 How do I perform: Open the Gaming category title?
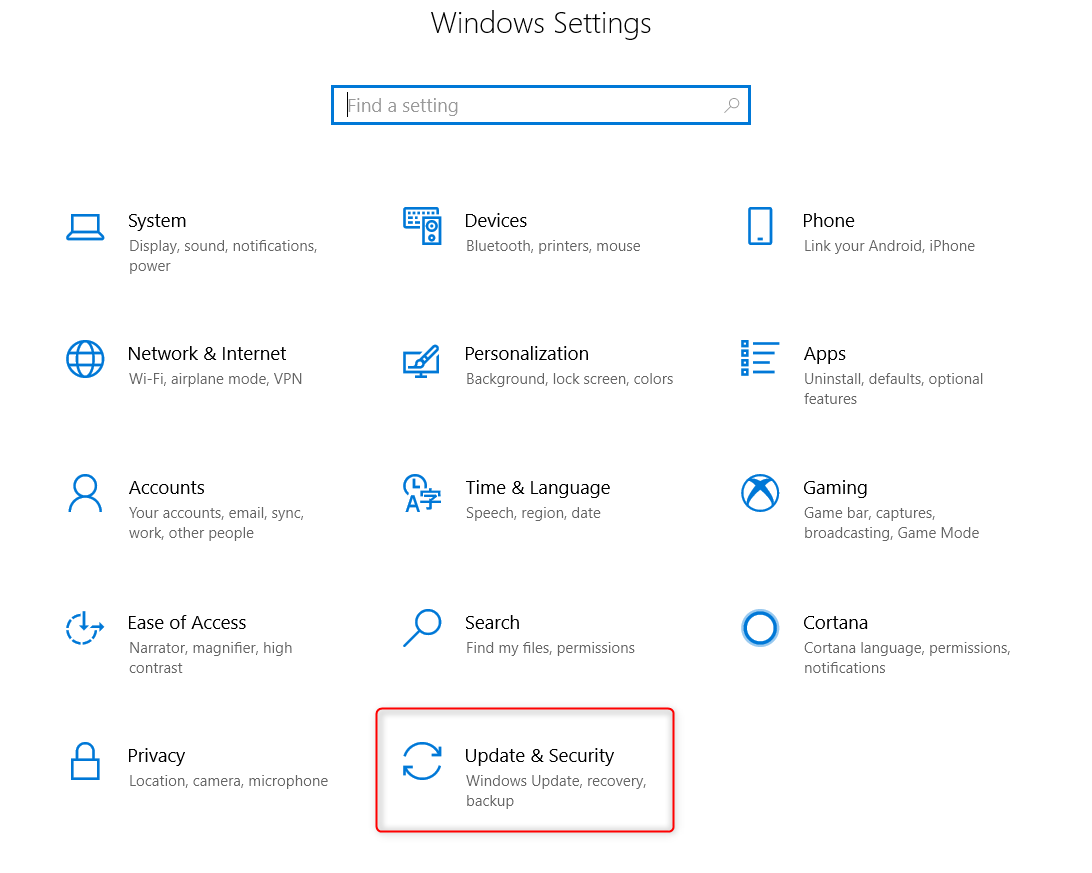(835, 488)
